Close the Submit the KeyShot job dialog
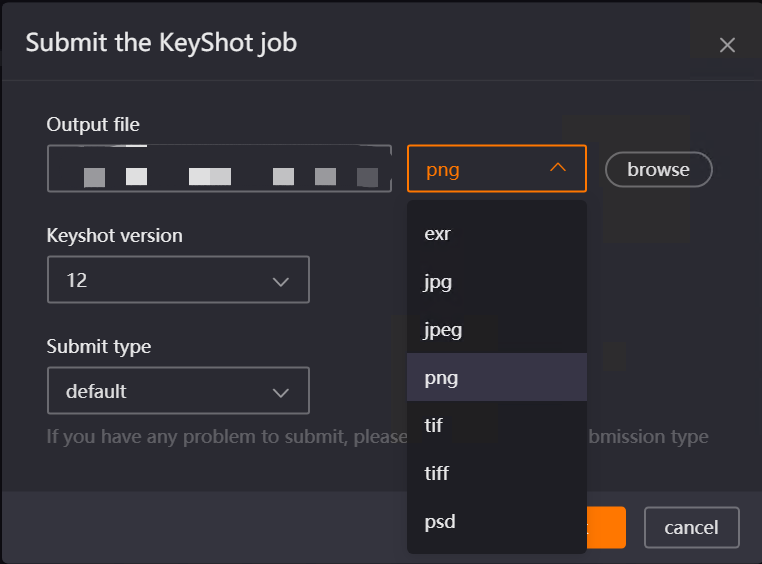Screen dimensions: 762x564 (x=727, y=45)
